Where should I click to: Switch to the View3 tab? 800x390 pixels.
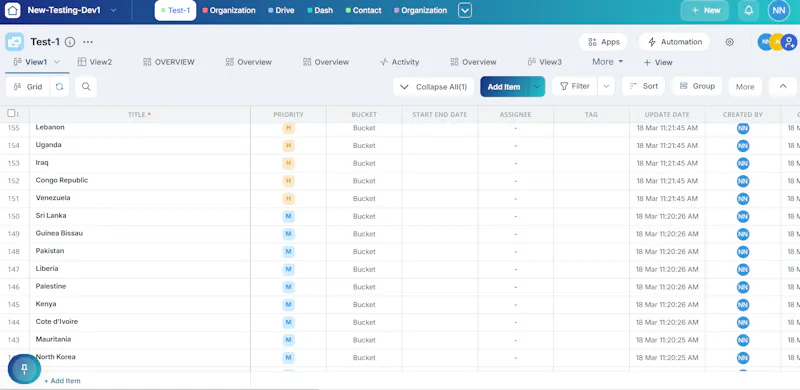(544, 62)
